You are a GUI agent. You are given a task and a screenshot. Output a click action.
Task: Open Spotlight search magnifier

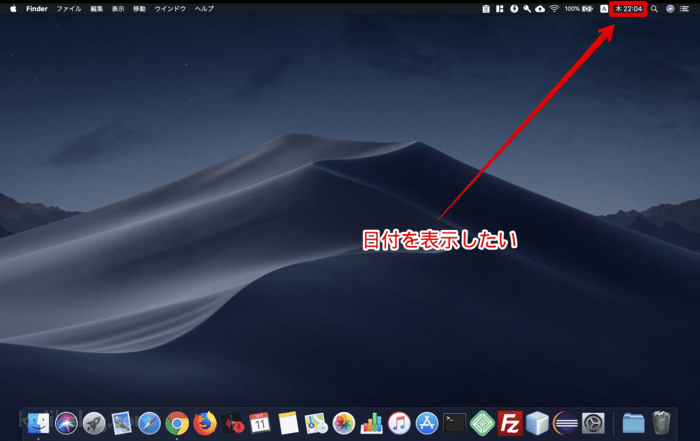pyautogui.click(x=654, y=8)
